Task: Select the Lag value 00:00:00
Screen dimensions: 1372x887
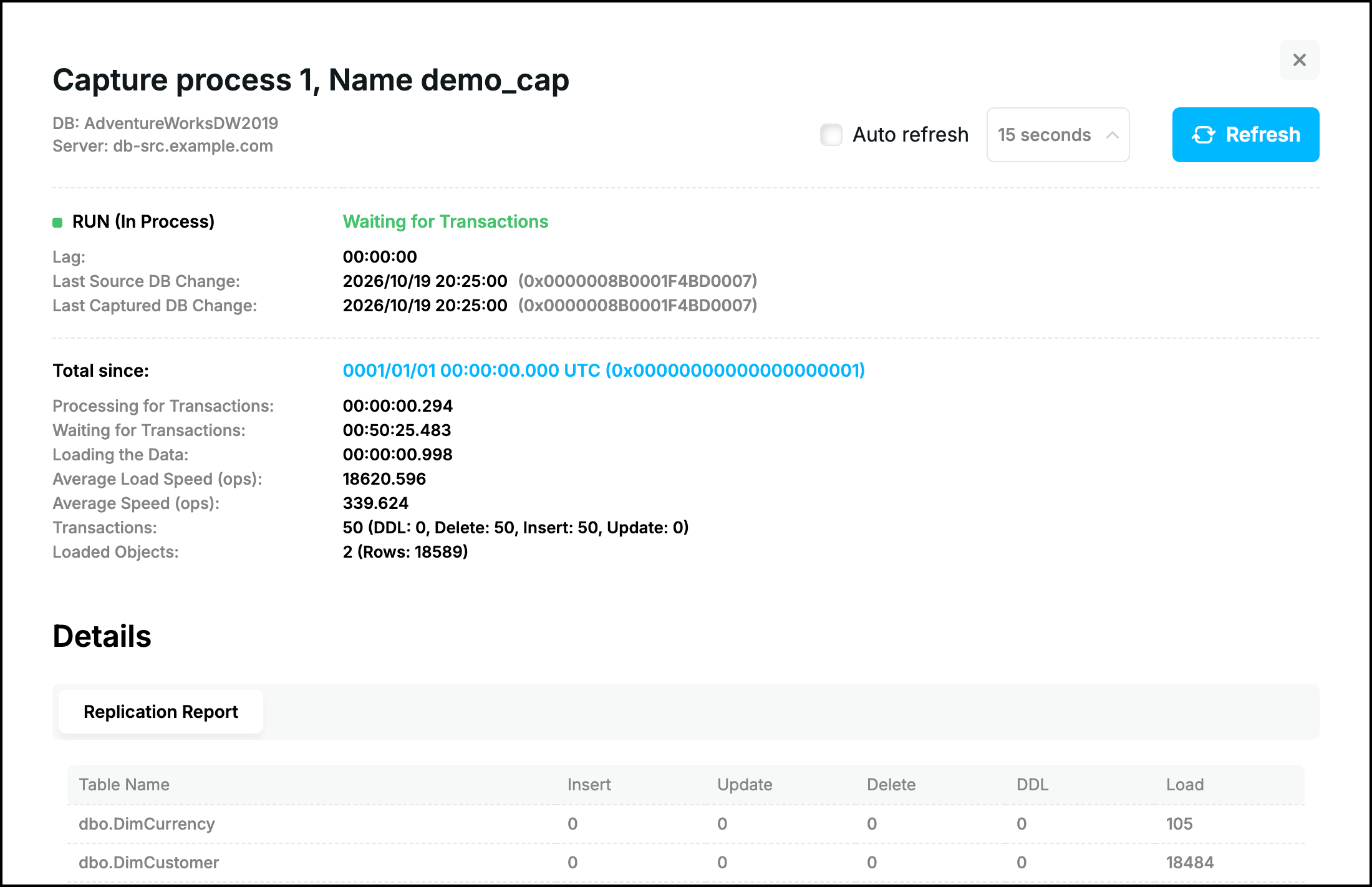Action: click(x=380, y=257)
